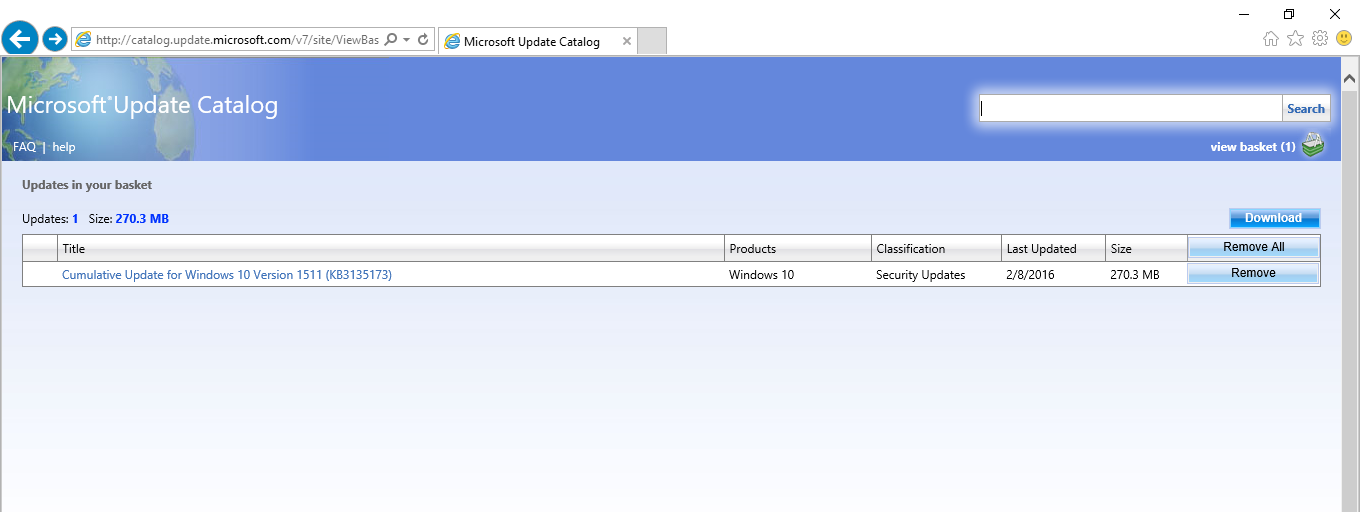Image resolution: width=1360 pixels, height=512 pixels.
Task: Close the browser window
Action: tap(1335, 14)
